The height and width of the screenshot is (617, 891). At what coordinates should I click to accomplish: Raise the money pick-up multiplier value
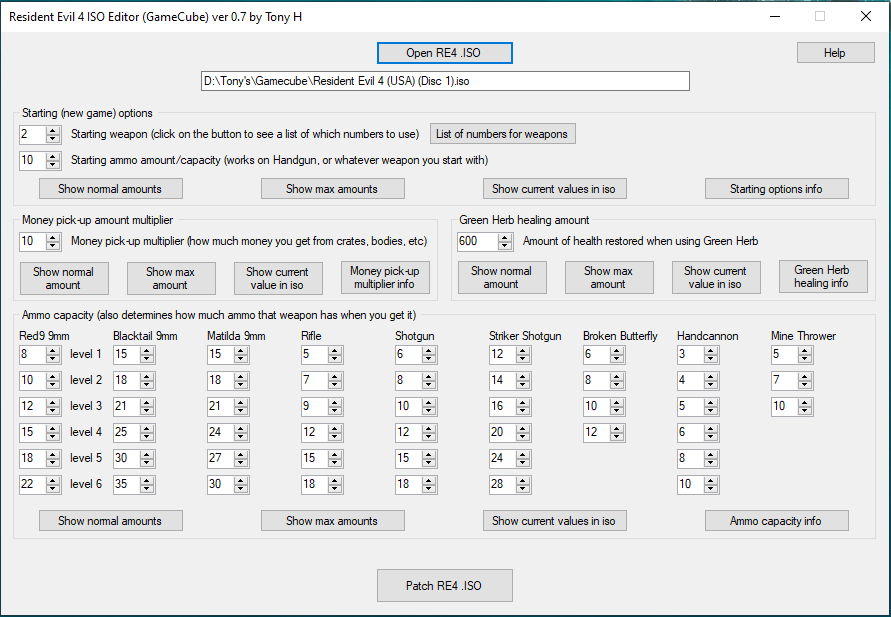(53, 237)
